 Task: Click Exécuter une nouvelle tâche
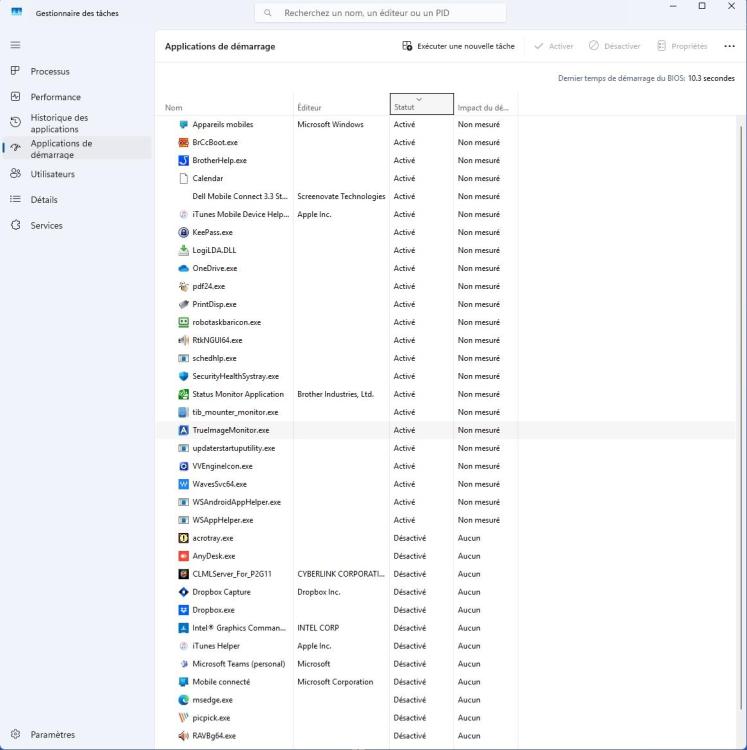(458, 46)
